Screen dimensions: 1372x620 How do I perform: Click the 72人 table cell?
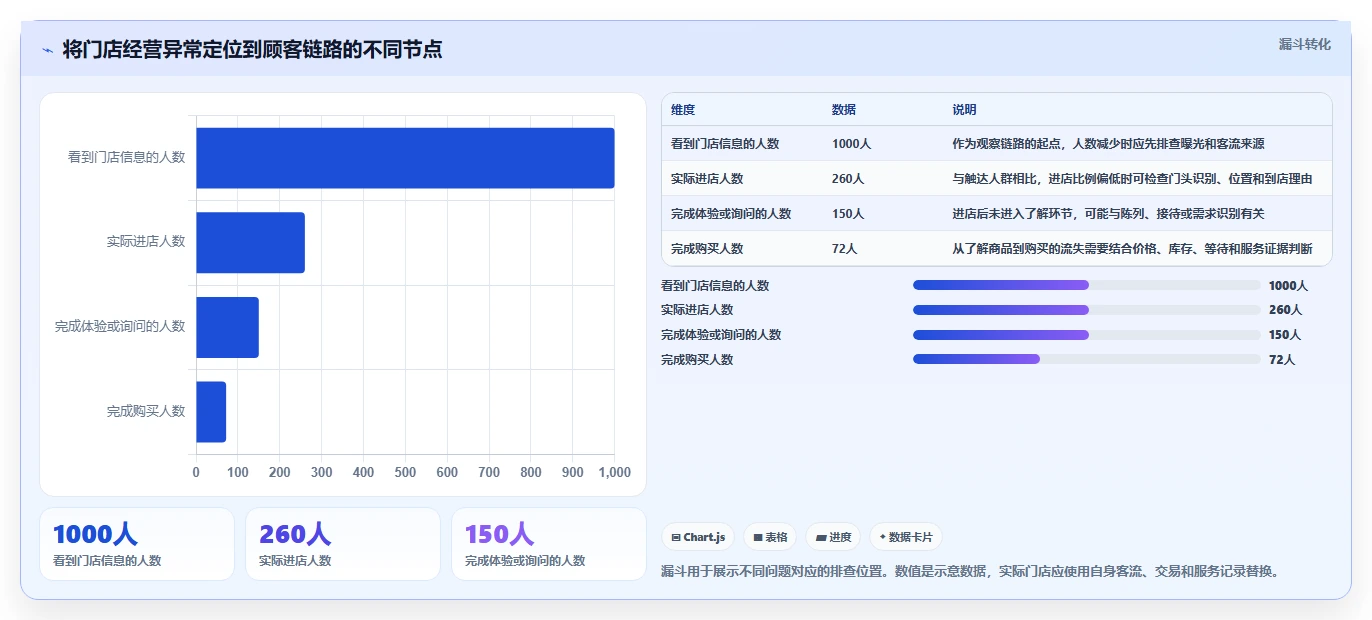tap(845, 249)
